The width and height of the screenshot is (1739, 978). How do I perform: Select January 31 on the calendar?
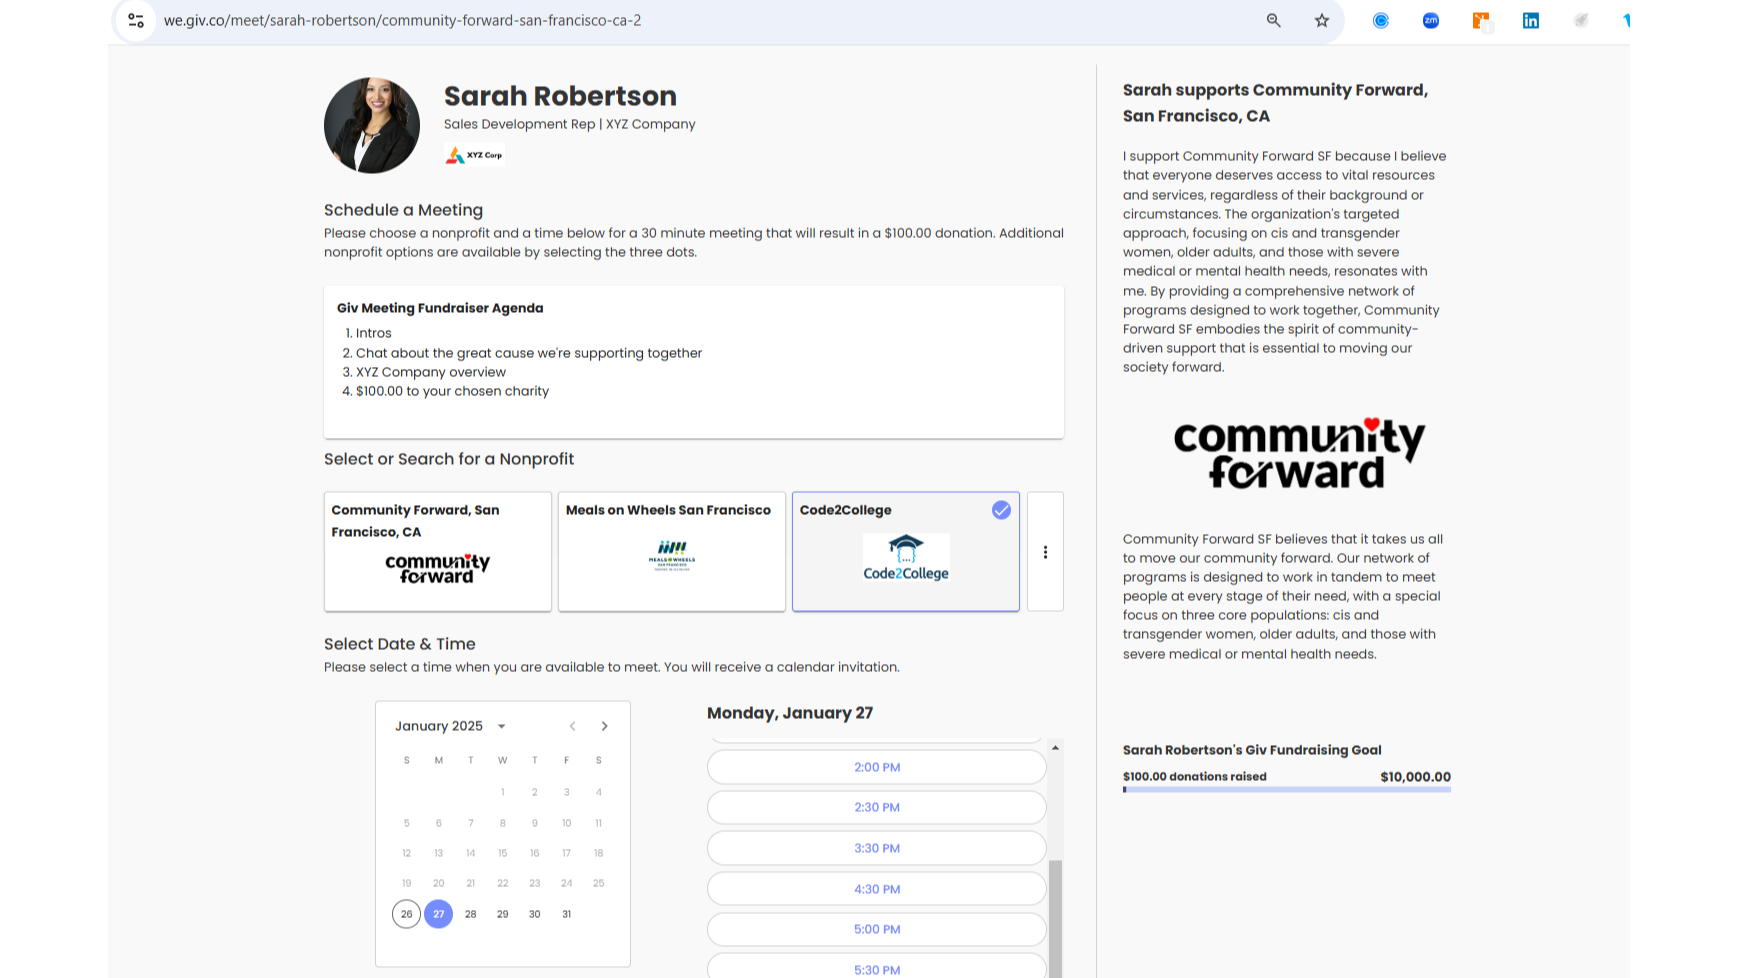566,914
